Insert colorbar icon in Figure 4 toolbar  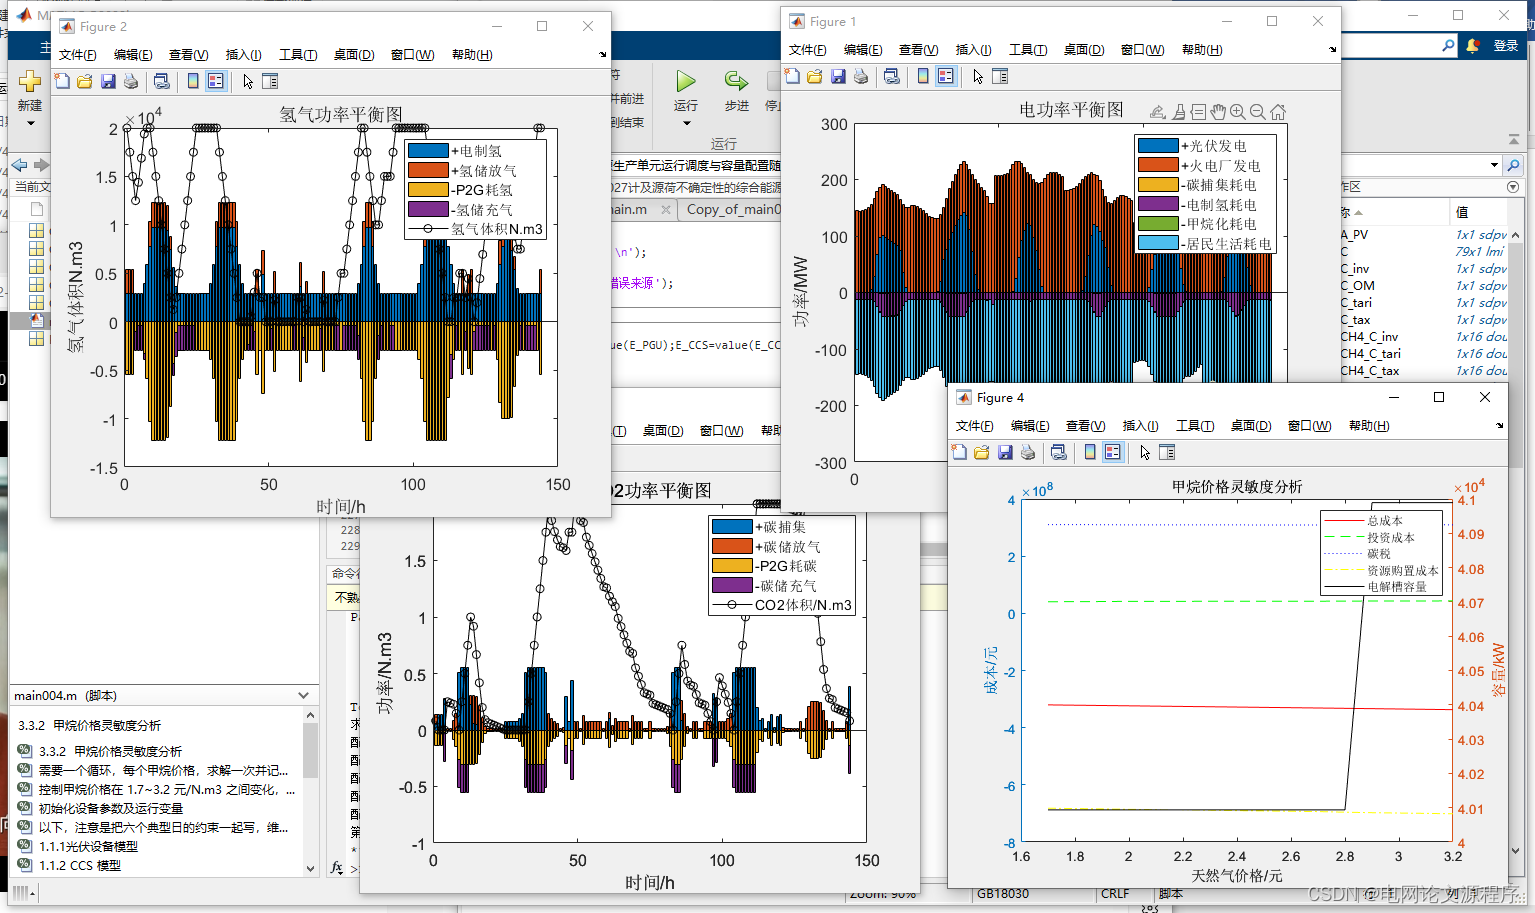pos(1090,452)
